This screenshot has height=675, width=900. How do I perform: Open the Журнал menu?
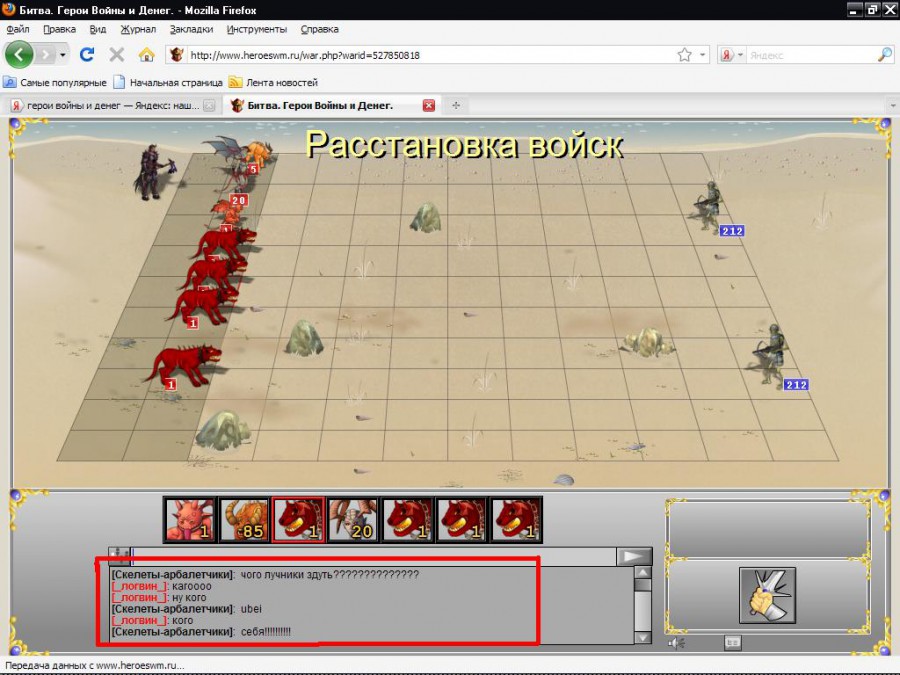(138, 29)
